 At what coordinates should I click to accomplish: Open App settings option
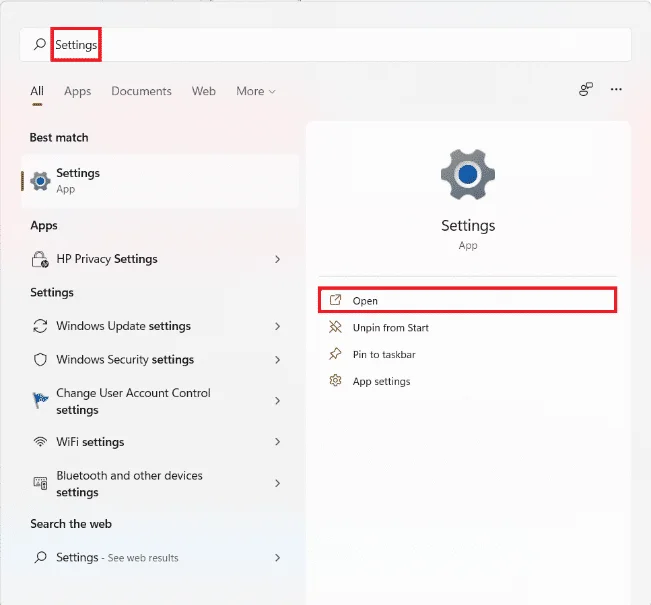click(x=467, y=381)
